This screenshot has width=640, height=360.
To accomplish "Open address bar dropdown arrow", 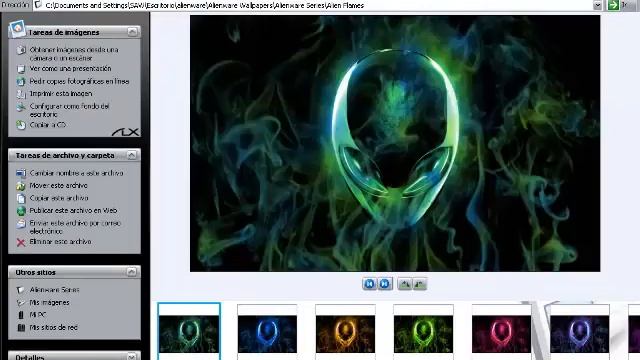I will (598, 5).
